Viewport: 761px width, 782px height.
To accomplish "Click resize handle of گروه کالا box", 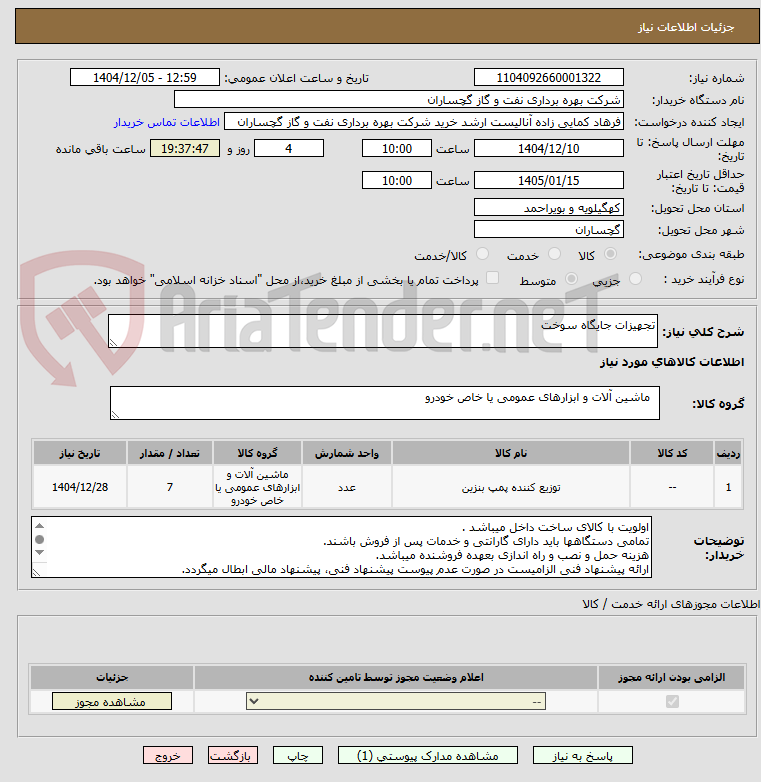I will pos(115,415).
